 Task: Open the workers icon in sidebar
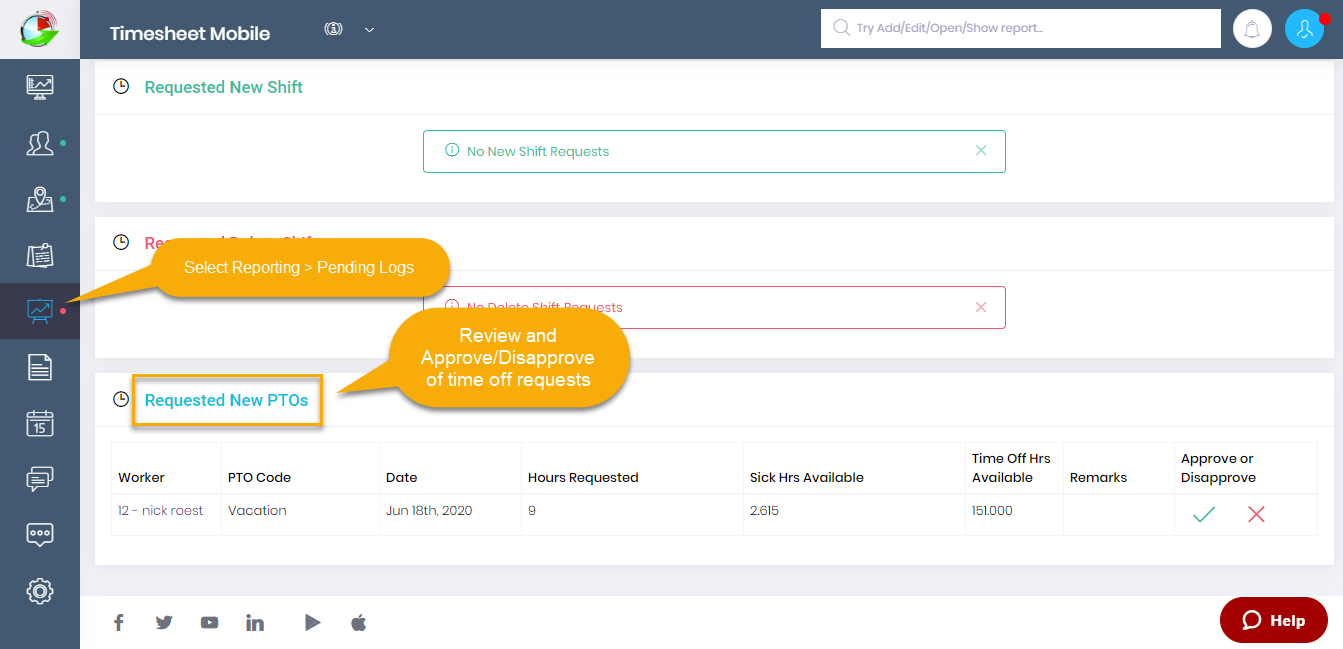[x=40, y=144]
